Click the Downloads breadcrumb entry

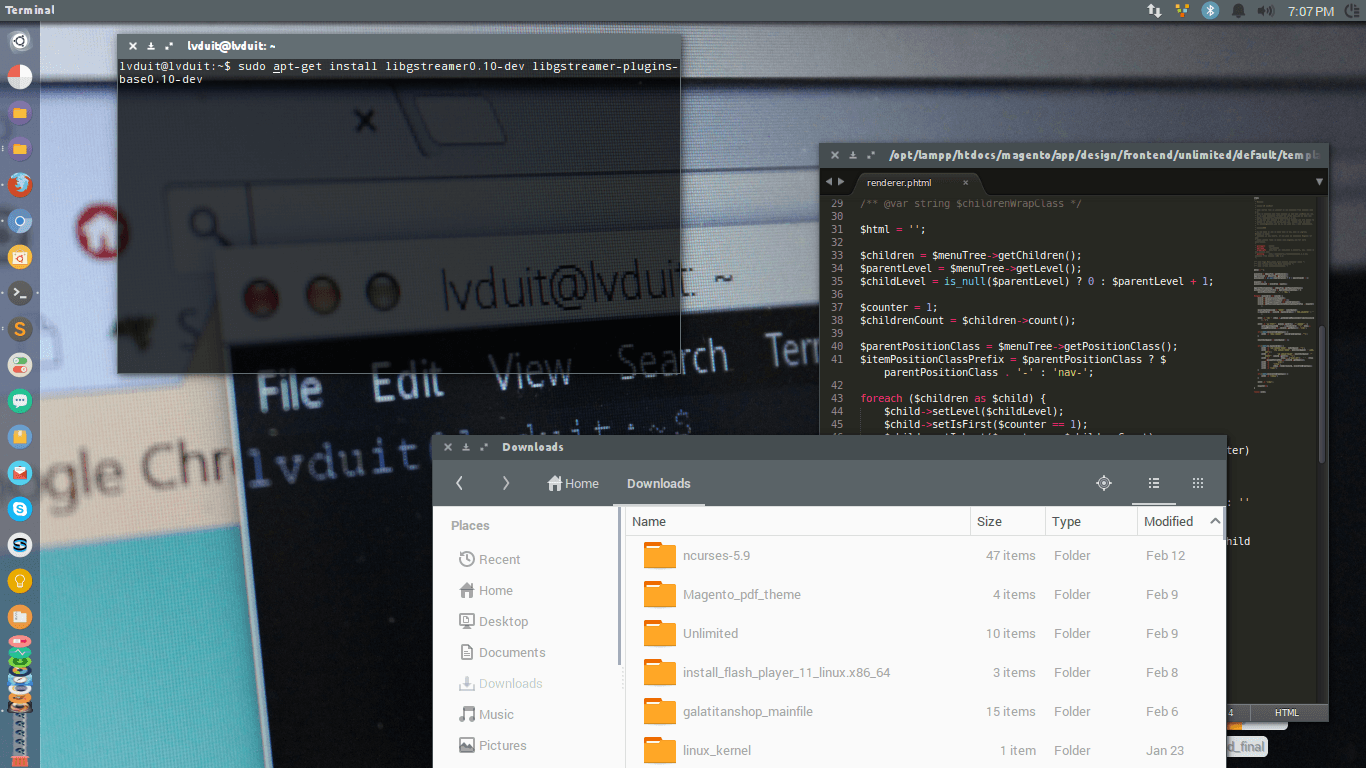click(x=658, y=483)
